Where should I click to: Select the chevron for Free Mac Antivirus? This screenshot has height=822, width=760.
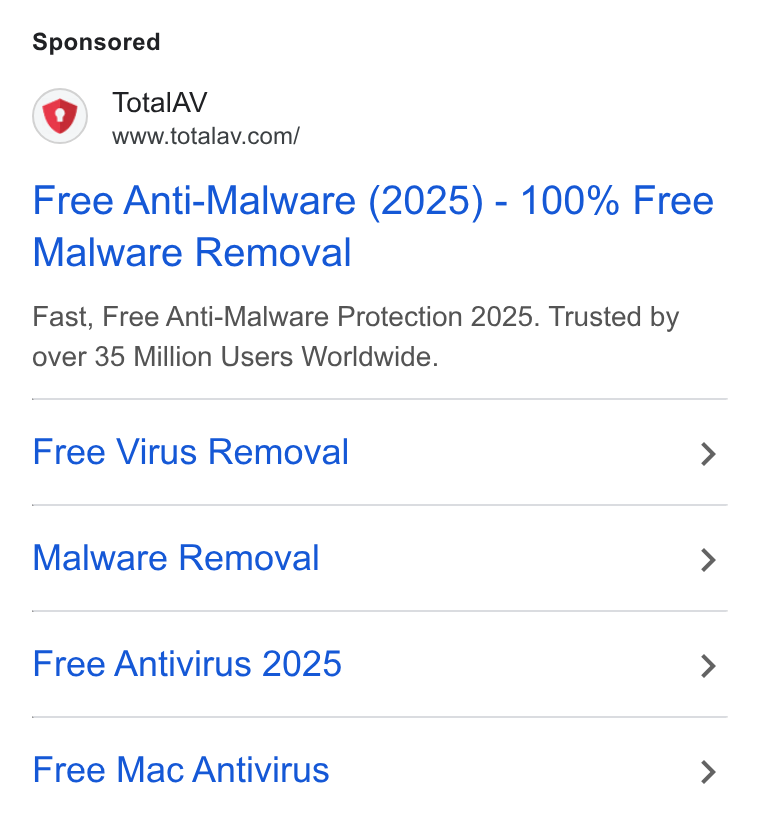coord(708,772)
